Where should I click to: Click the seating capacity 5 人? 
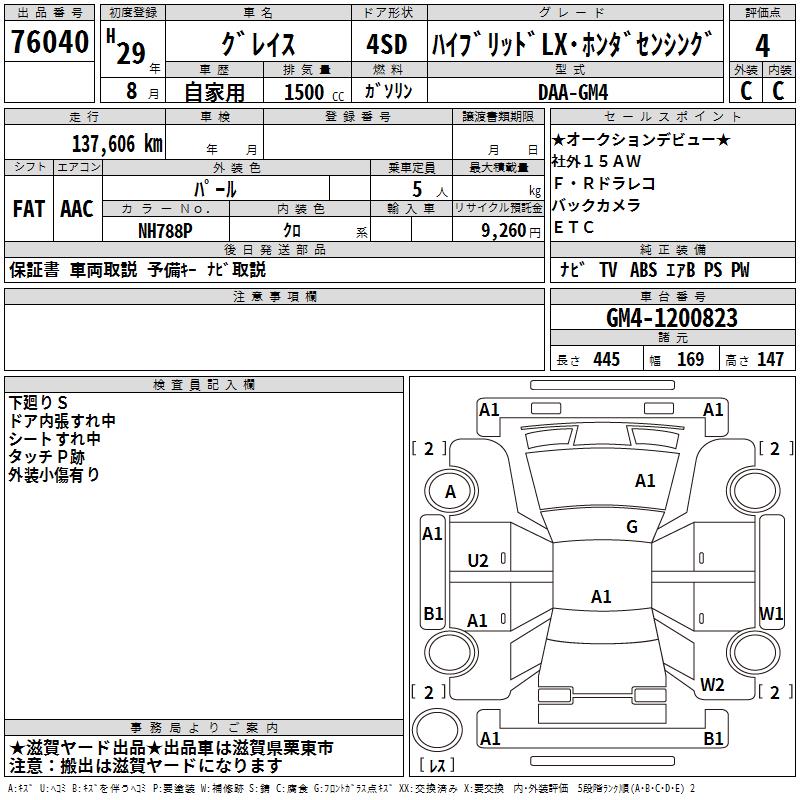[x=430, y=190]
